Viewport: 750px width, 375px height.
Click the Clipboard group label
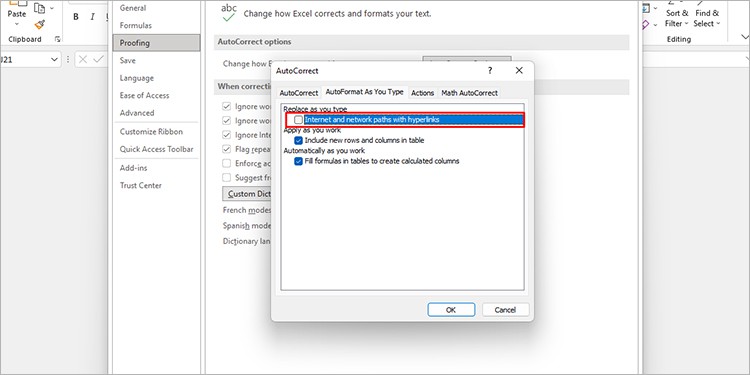25,39
